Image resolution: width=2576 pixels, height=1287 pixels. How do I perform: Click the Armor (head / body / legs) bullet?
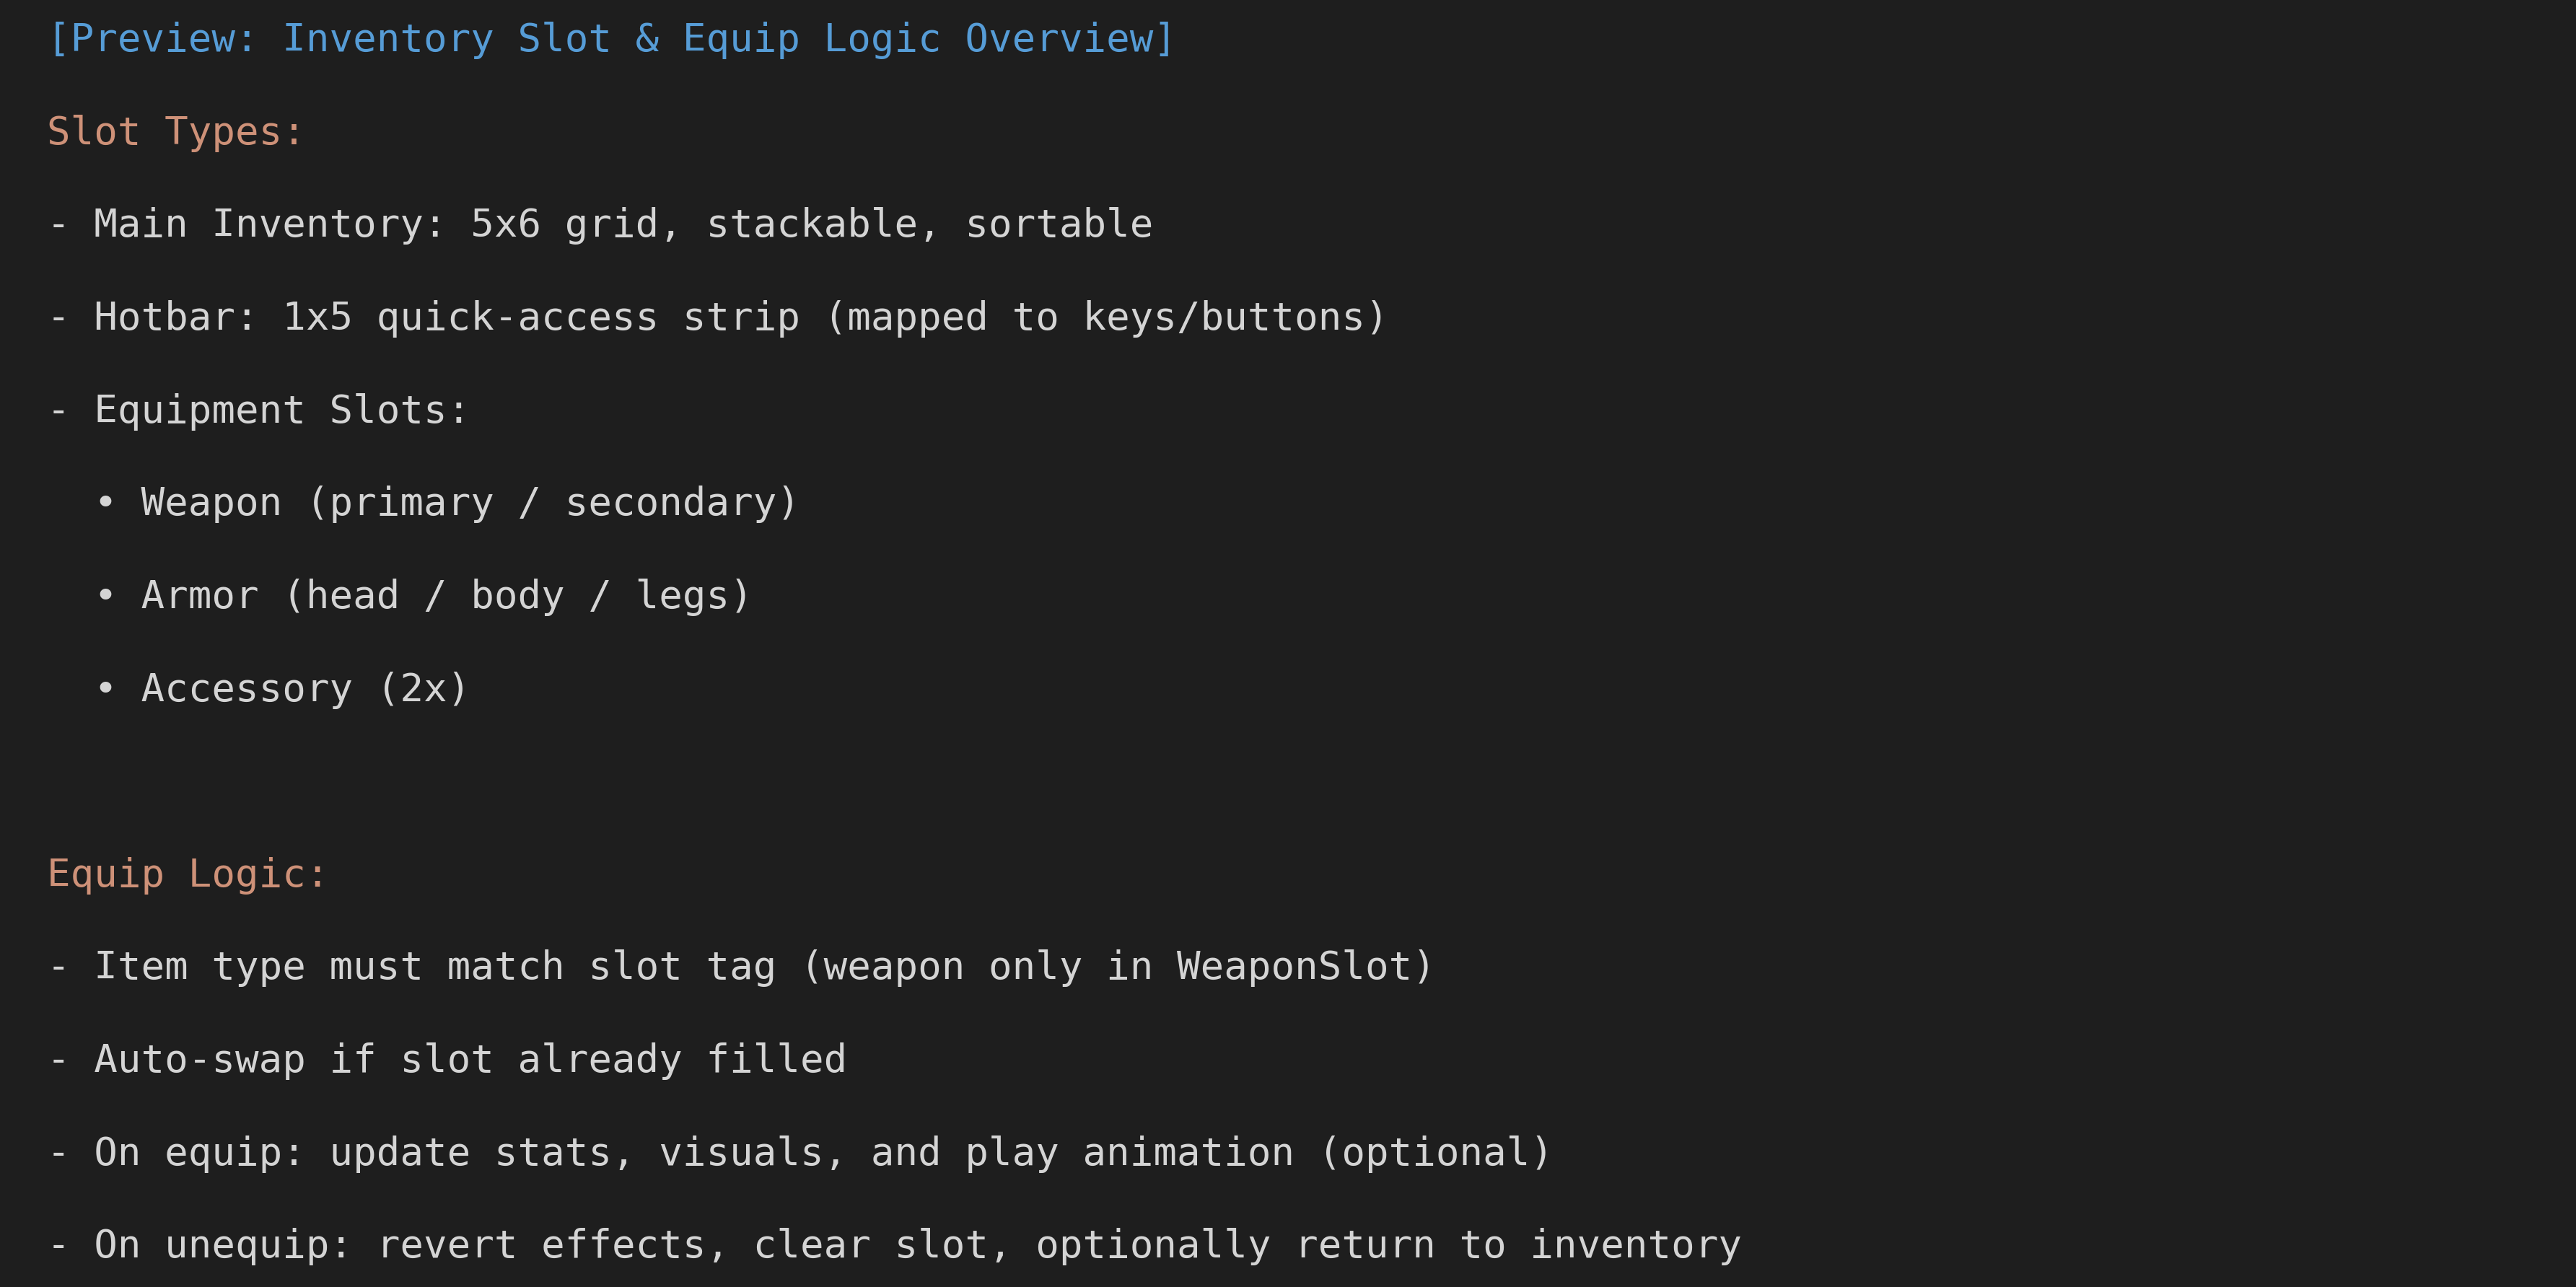pos(423,596)
